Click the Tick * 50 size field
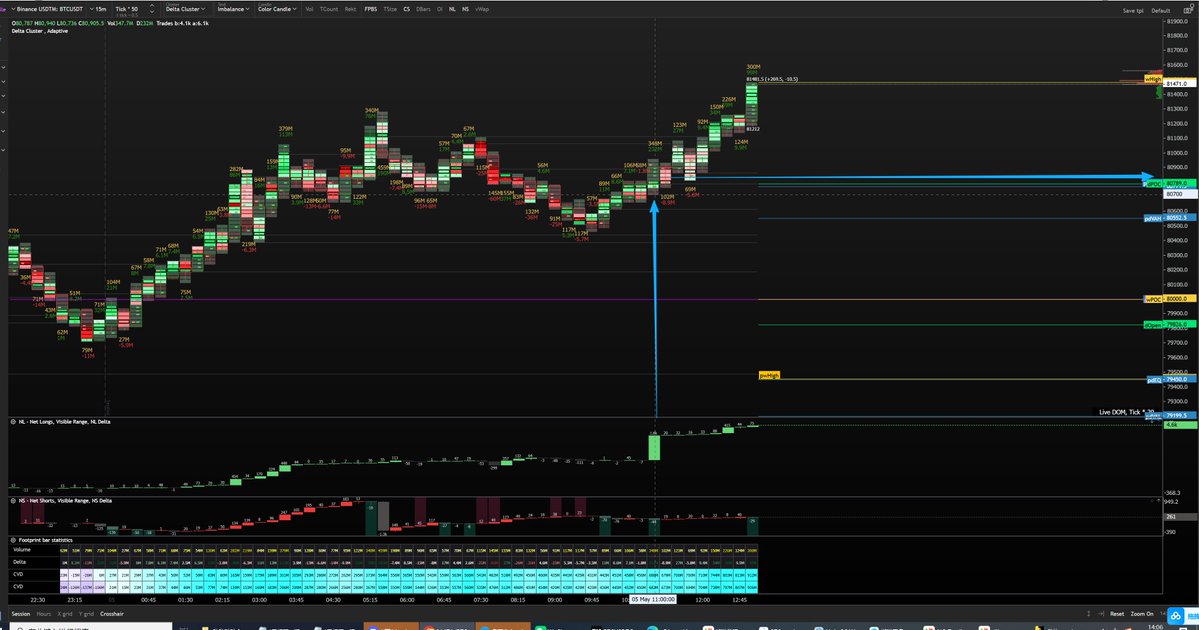Viewport: 1199px width, 630px height. tap(127, 9)
